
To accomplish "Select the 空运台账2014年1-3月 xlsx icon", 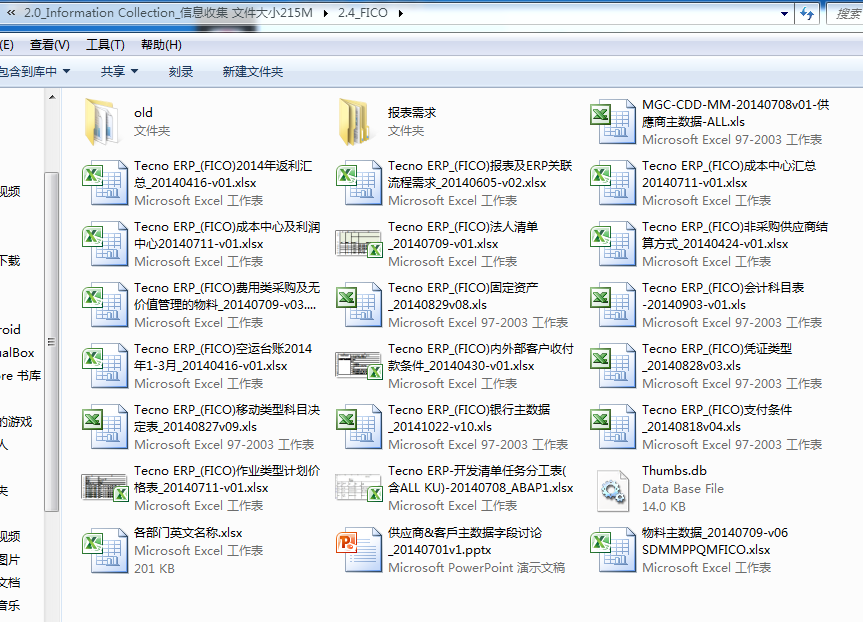I will tap(105, 366).
